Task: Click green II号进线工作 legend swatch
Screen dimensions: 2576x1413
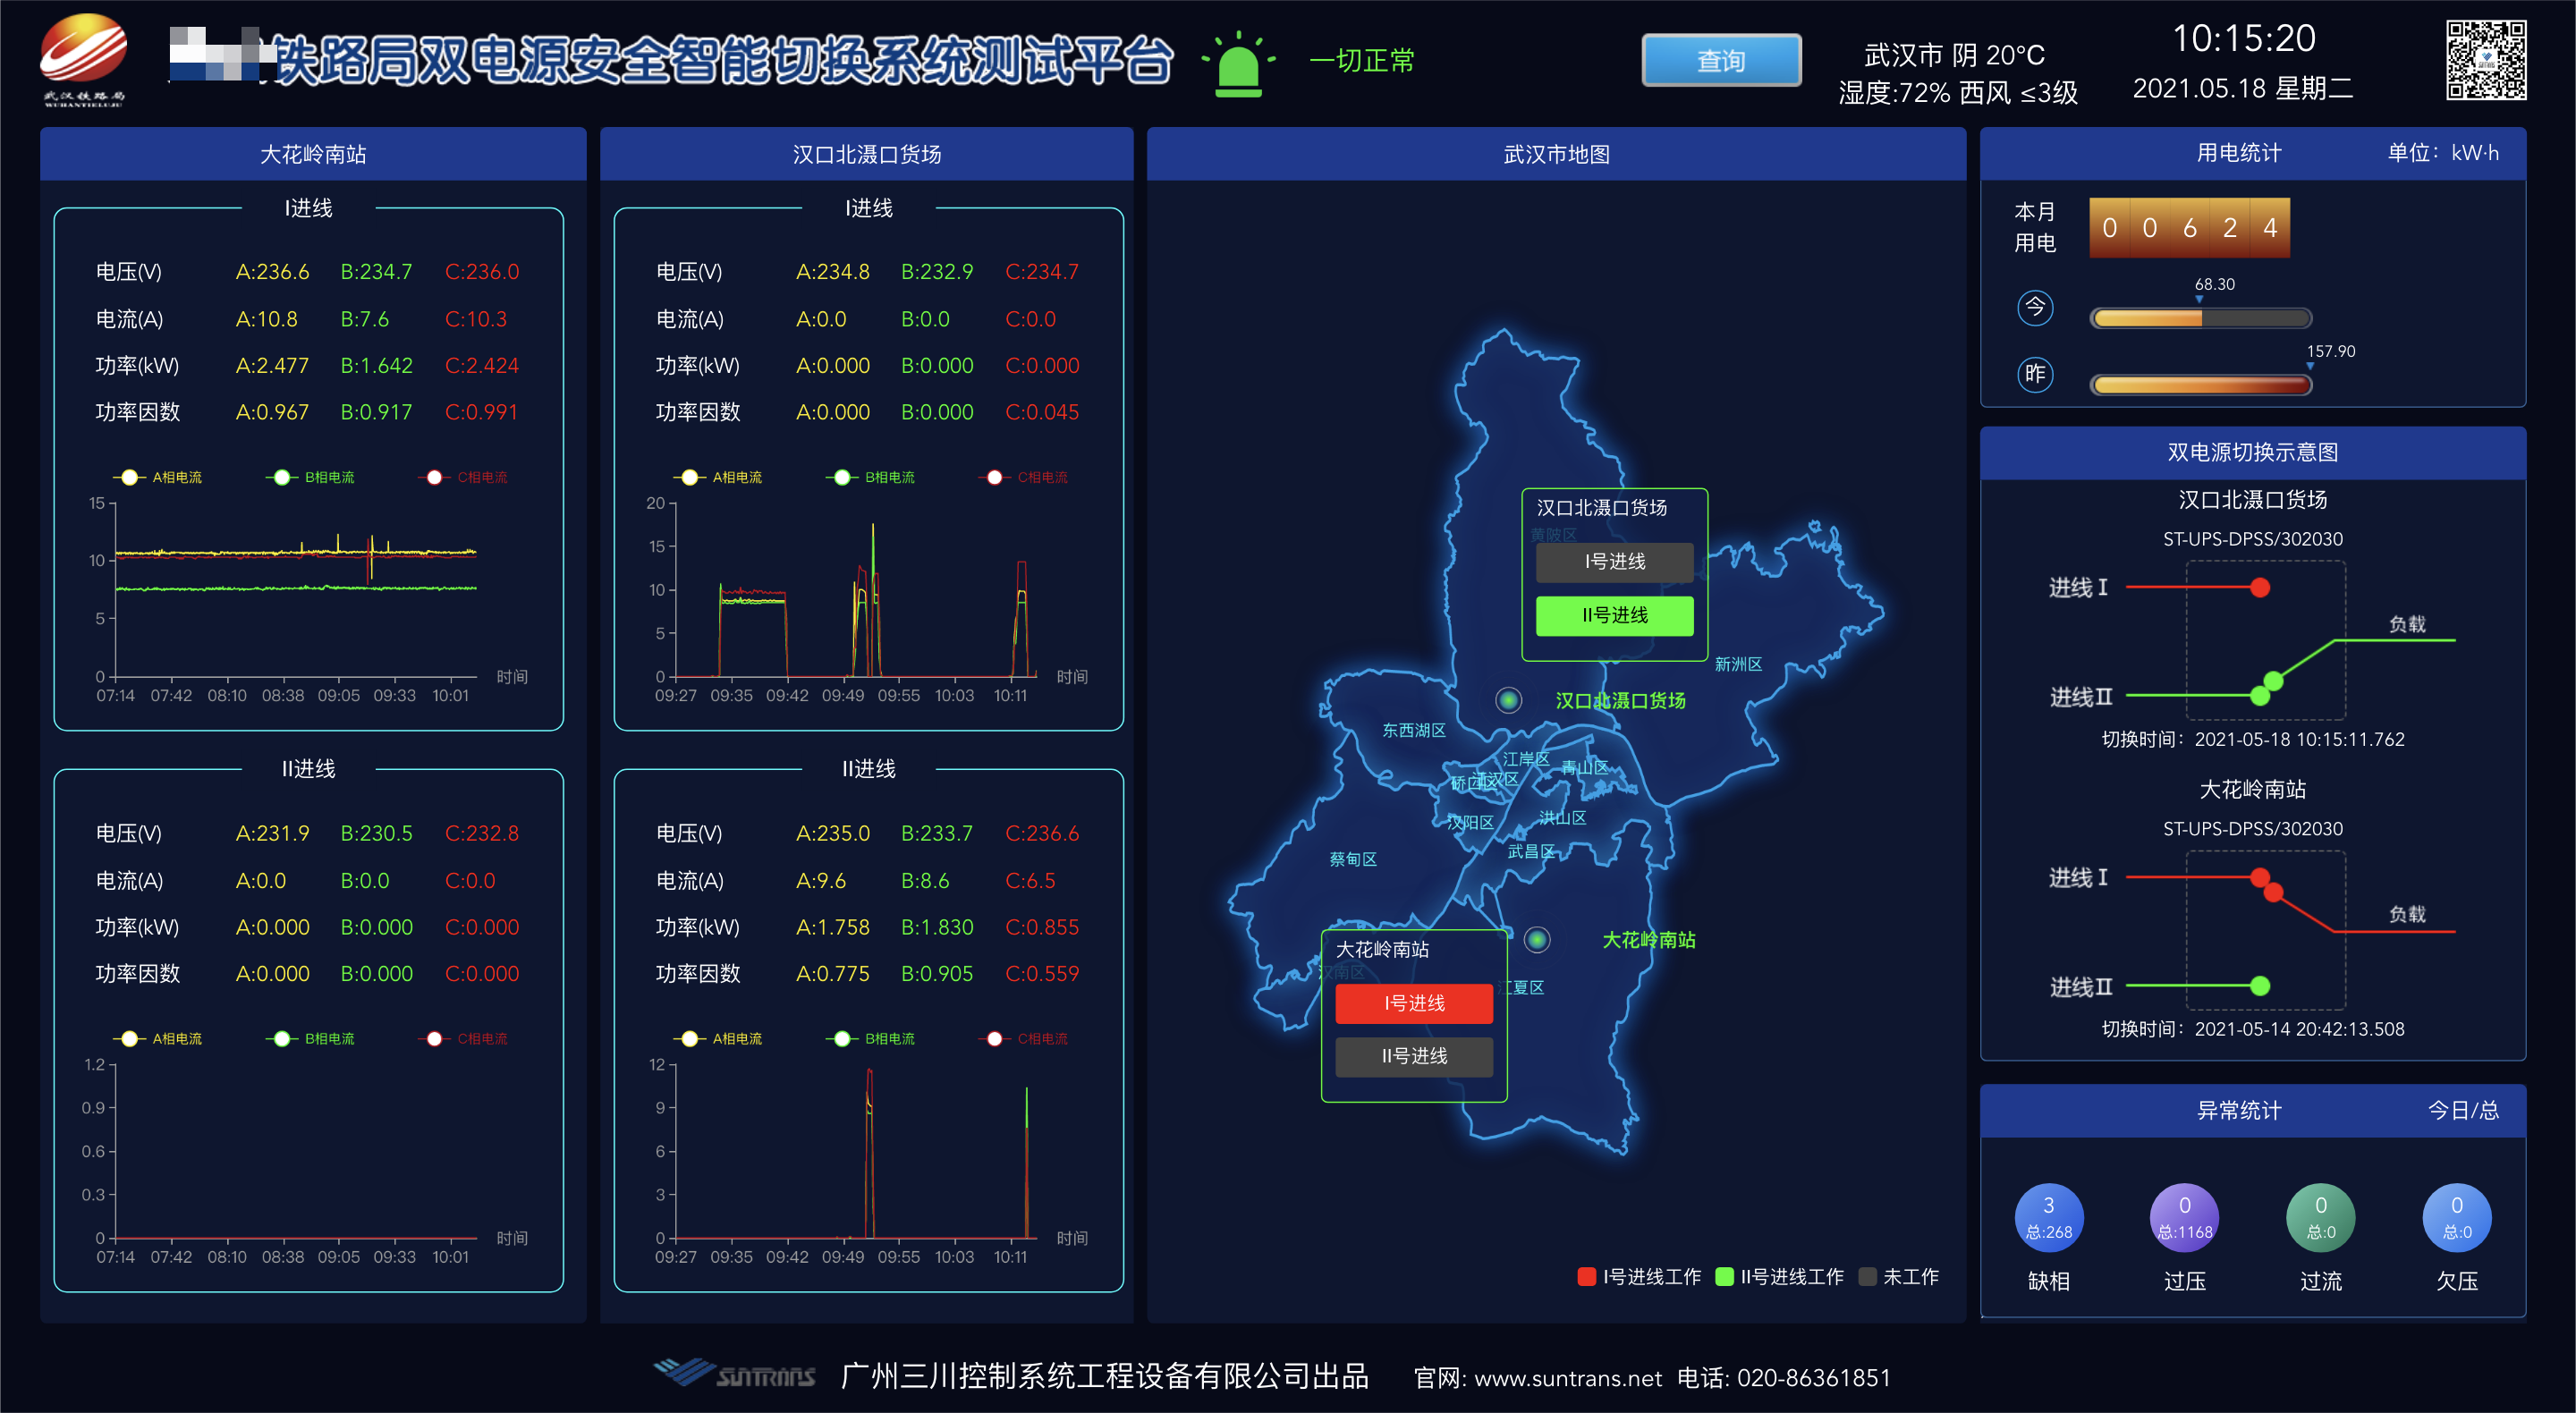Action: point(1724,1277)
